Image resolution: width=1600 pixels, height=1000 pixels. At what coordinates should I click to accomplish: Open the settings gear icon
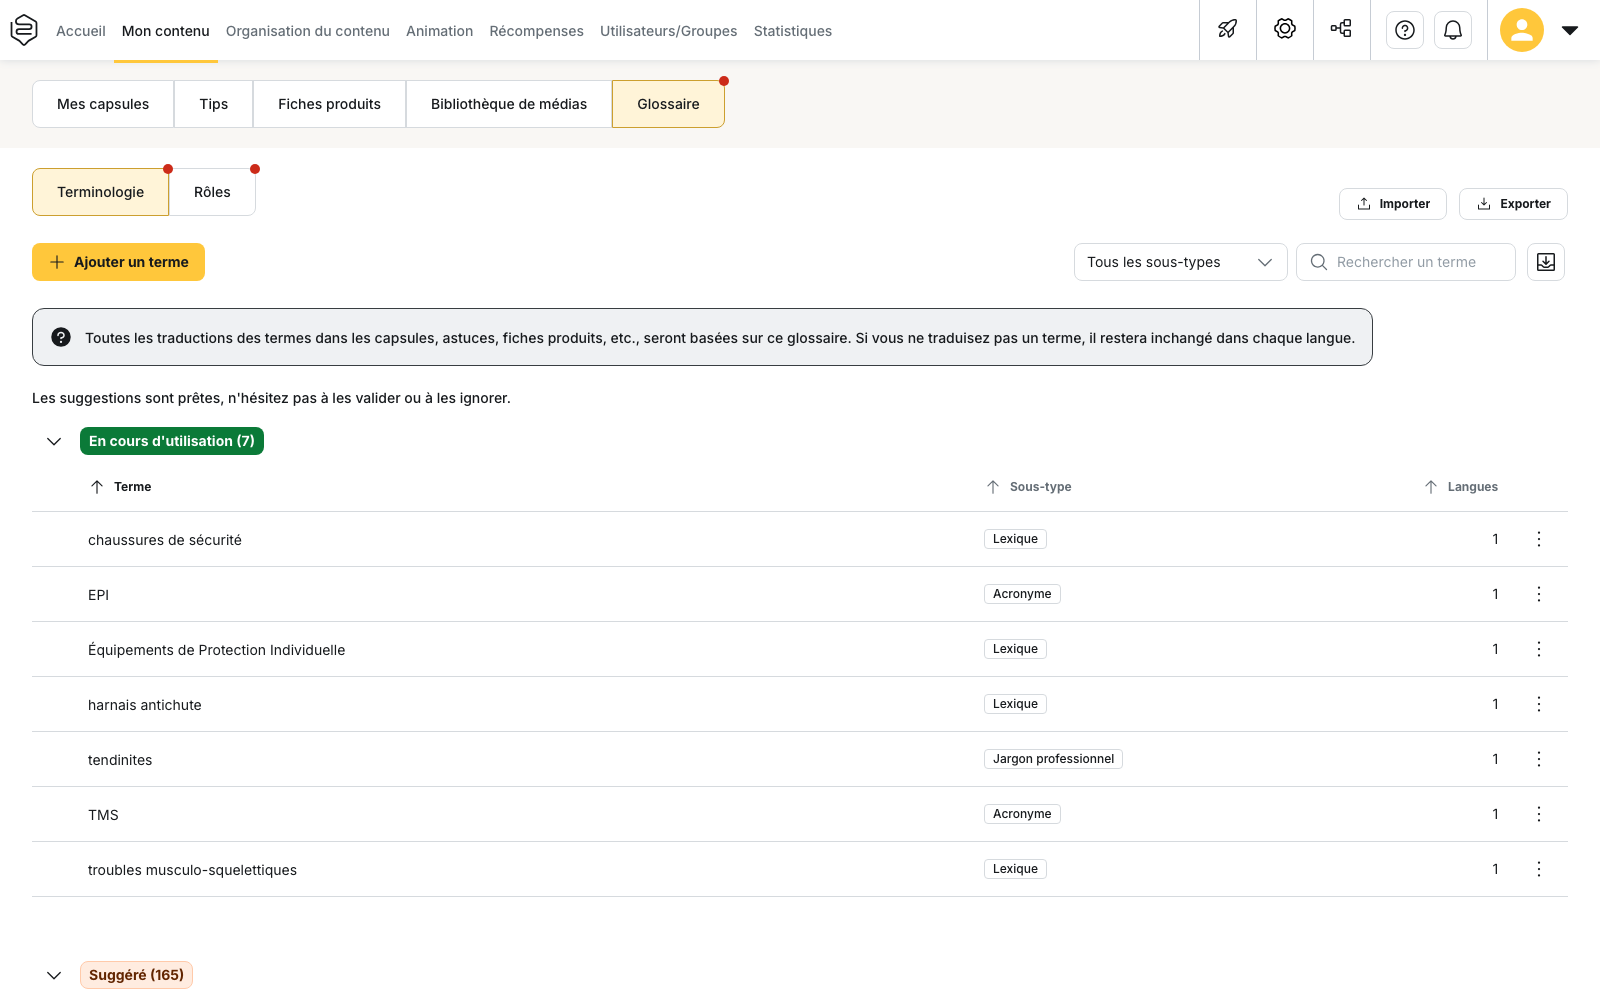click(1285, 30)
